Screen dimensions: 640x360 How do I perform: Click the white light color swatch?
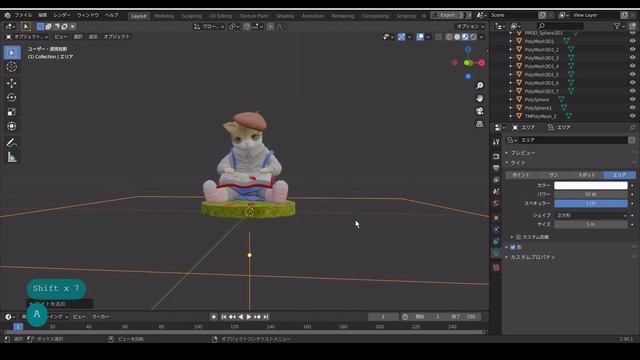591,185
